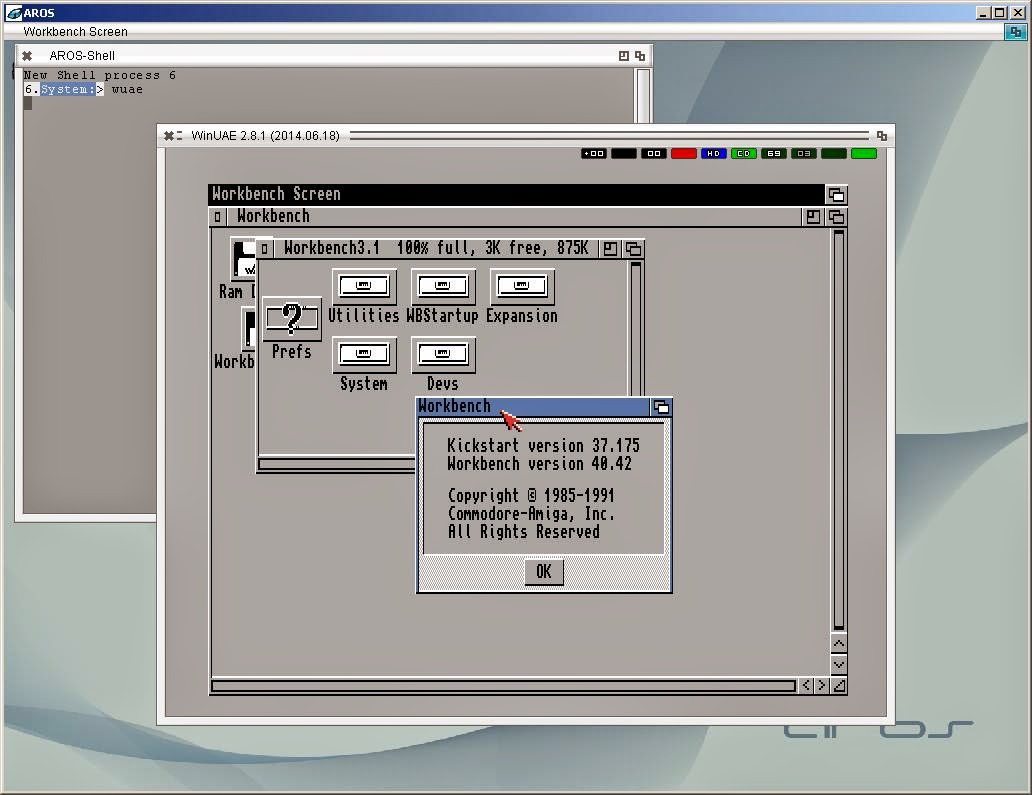
Task: Click the 'Workbench version 40.42' text
Action: (540, 464)
